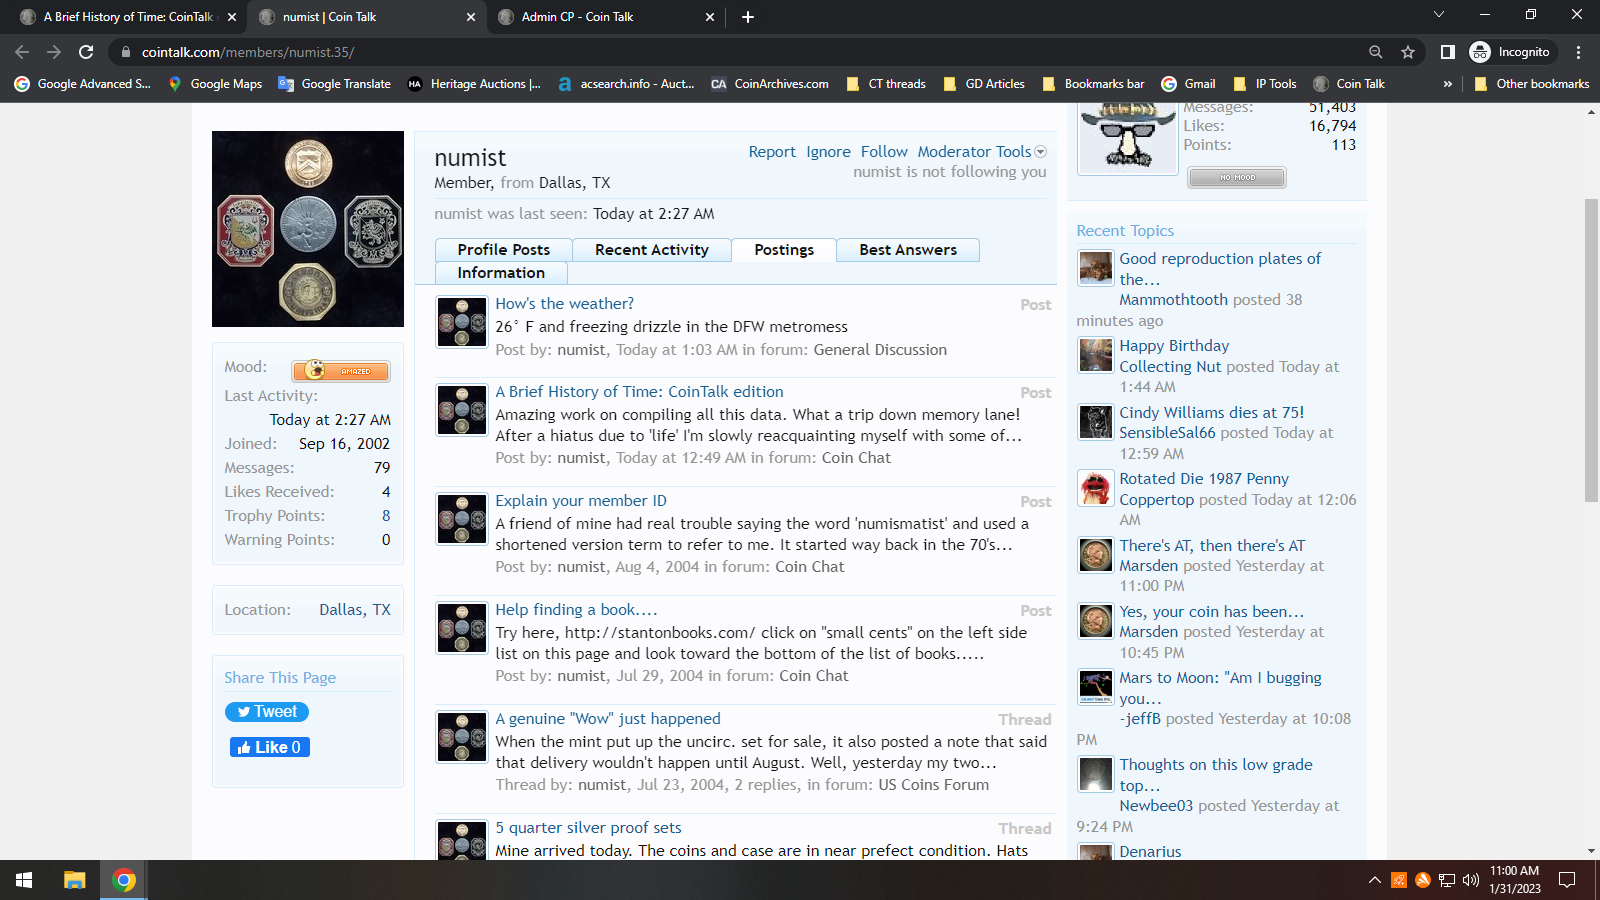
Task: Reload the page with the refresh icon
Action: click(x=86, y=52)
